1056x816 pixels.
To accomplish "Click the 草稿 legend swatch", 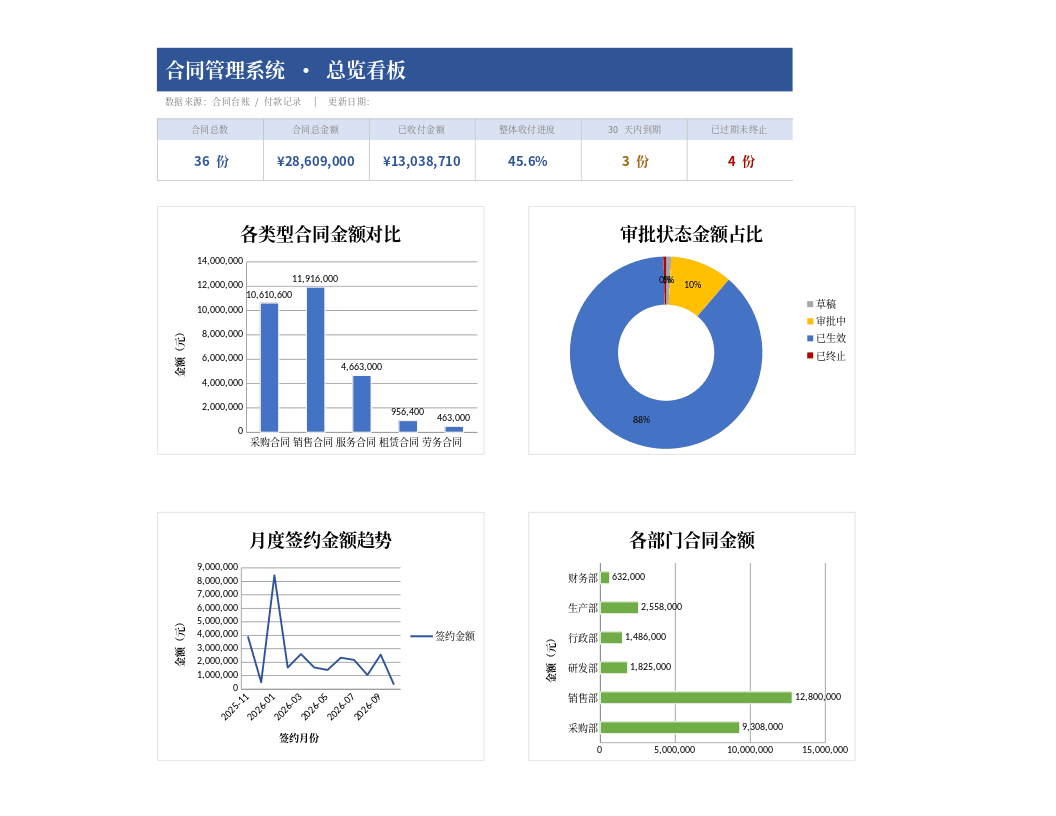I will [810, 304].
